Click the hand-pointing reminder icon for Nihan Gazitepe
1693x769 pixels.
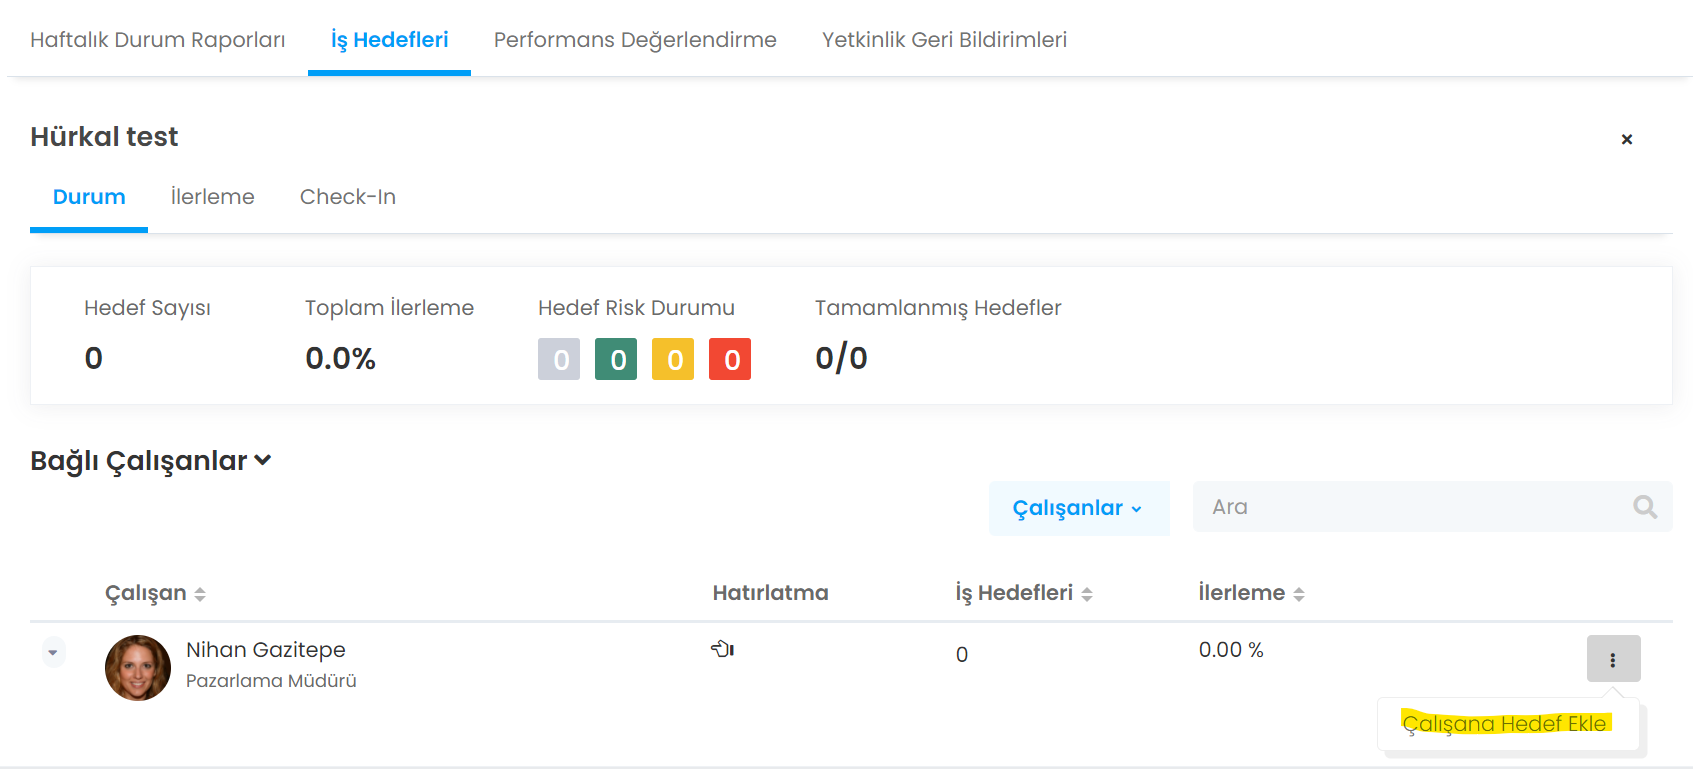pyautogui.click(x=722, y=649)
